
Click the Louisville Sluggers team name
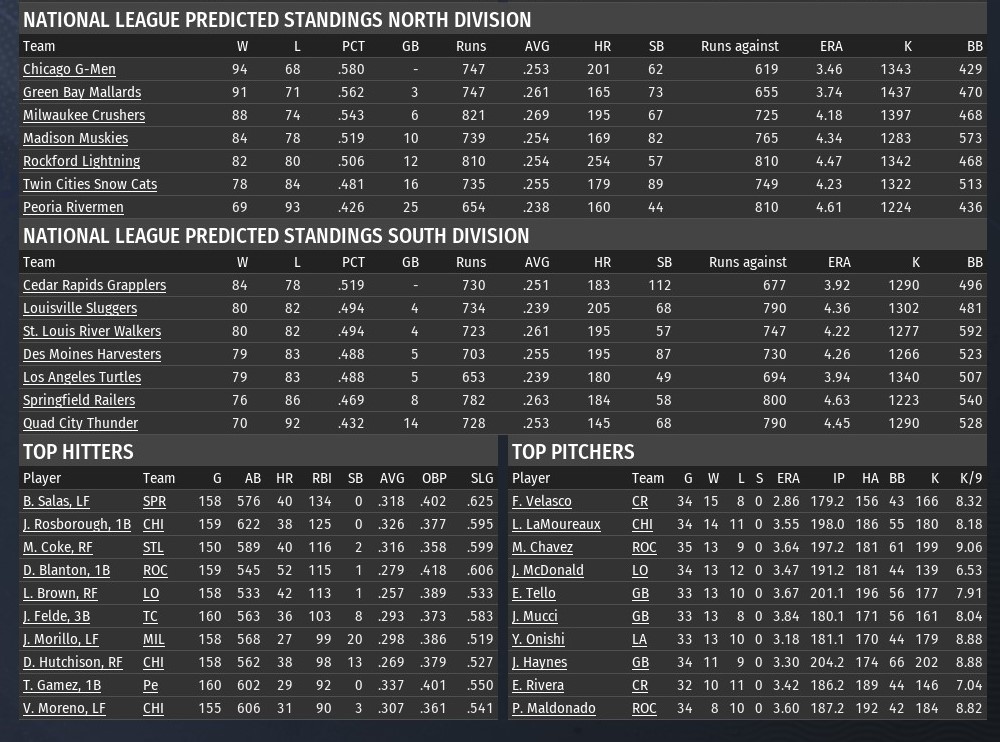click(80, 308)
